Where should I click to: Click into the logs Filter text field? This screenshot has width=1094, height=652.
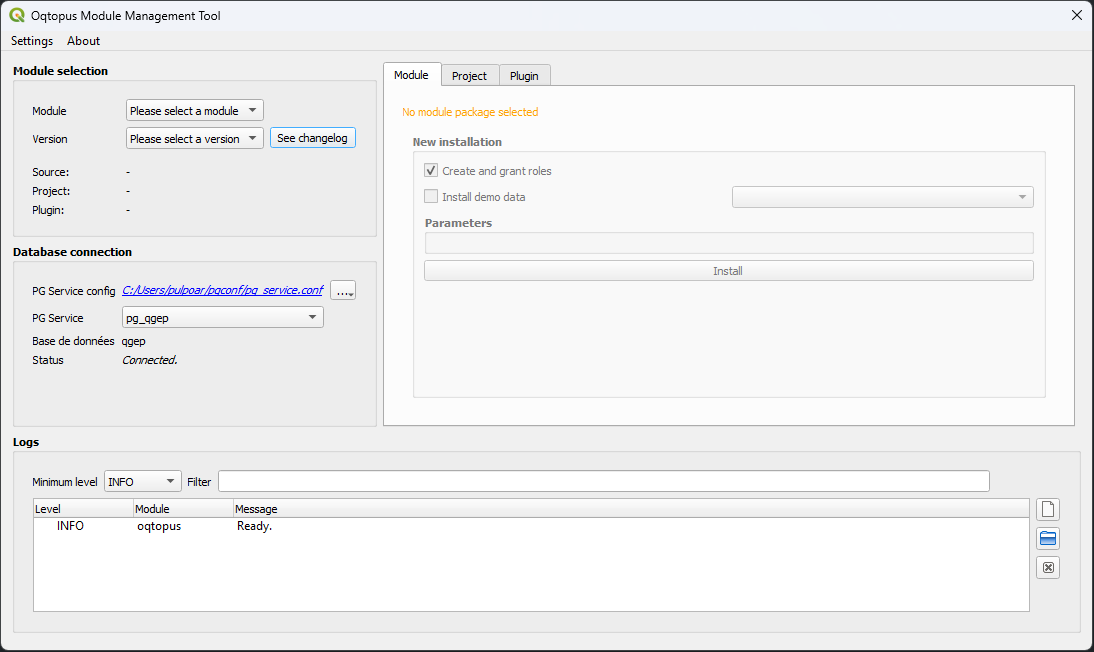point(603,482)
